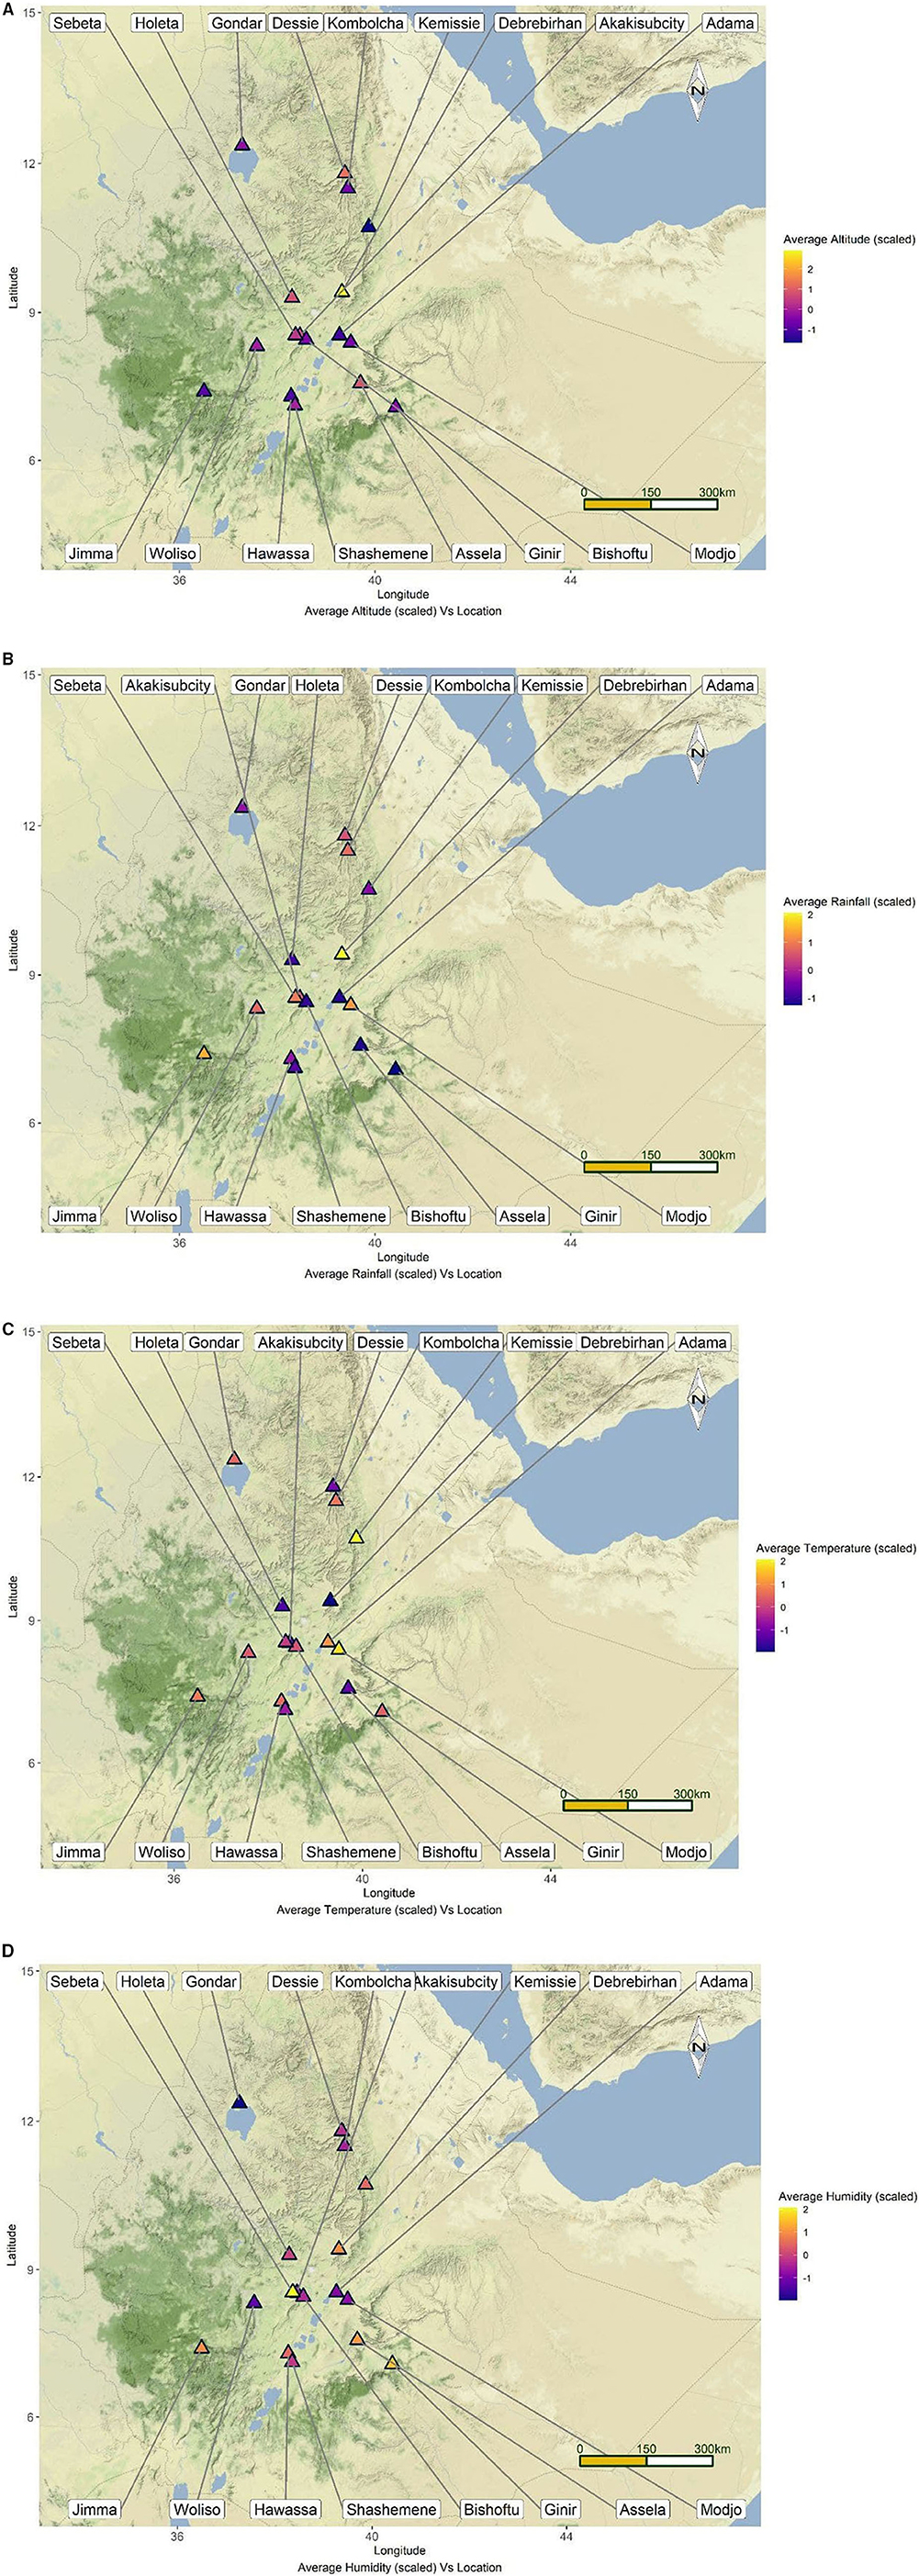Click the north arrow in panel A
Screen dimensions: 919x2576
[x=698, y=91]
